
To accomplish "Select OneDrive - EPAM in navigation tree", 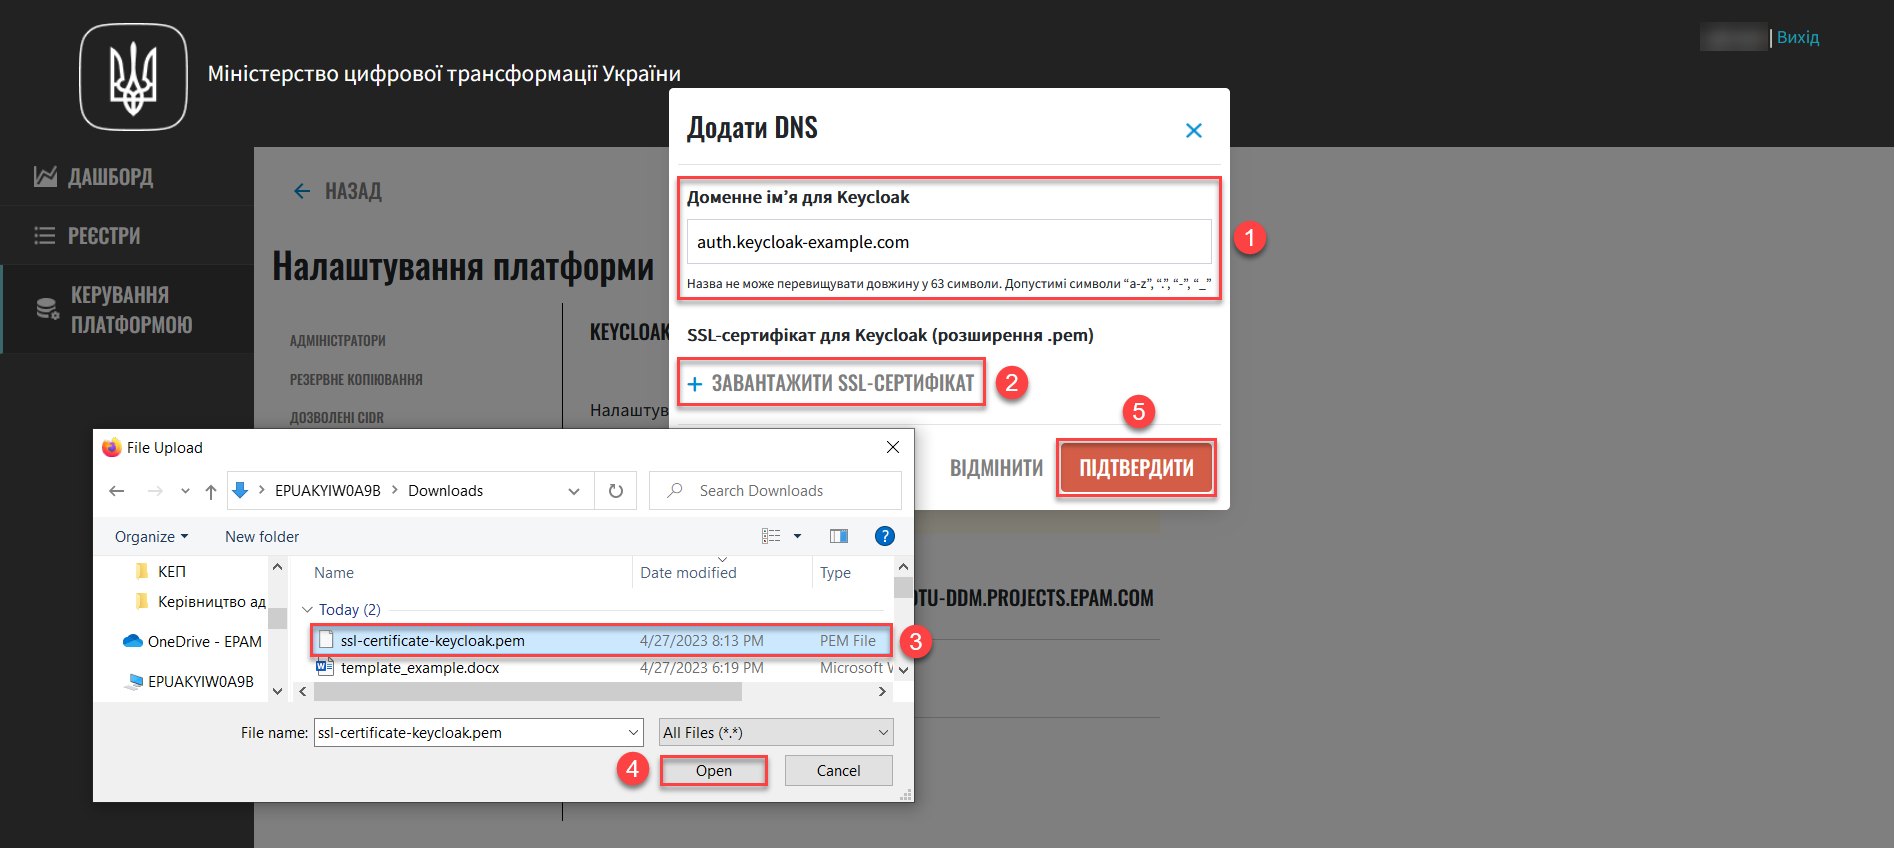I will [192, 642].
